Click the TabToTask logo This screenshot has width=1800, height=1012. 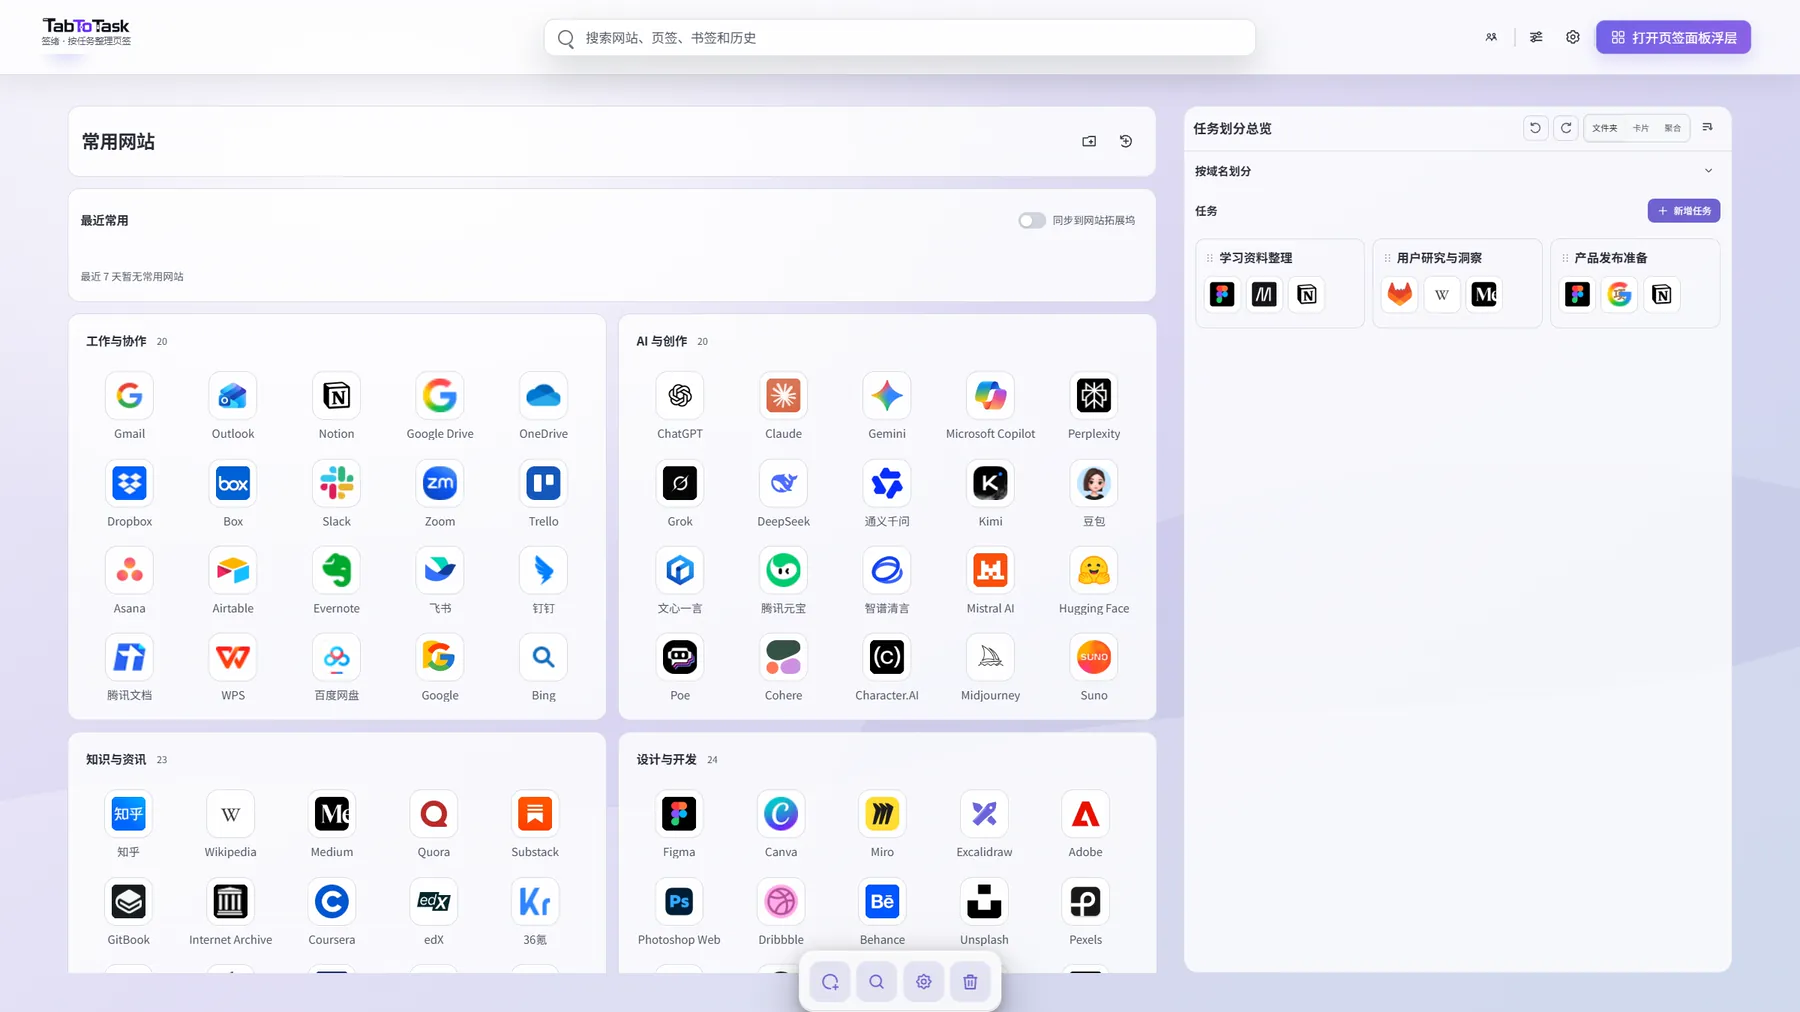coord(86,32)
